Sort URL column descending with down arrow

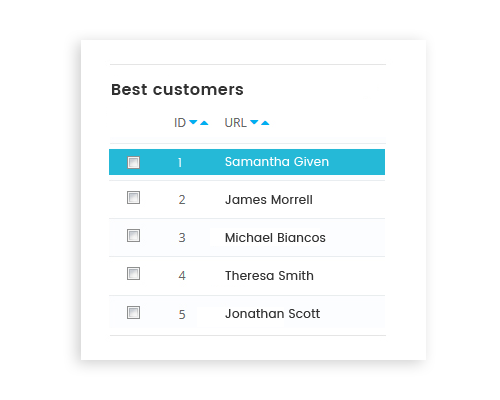click(254, 122)
